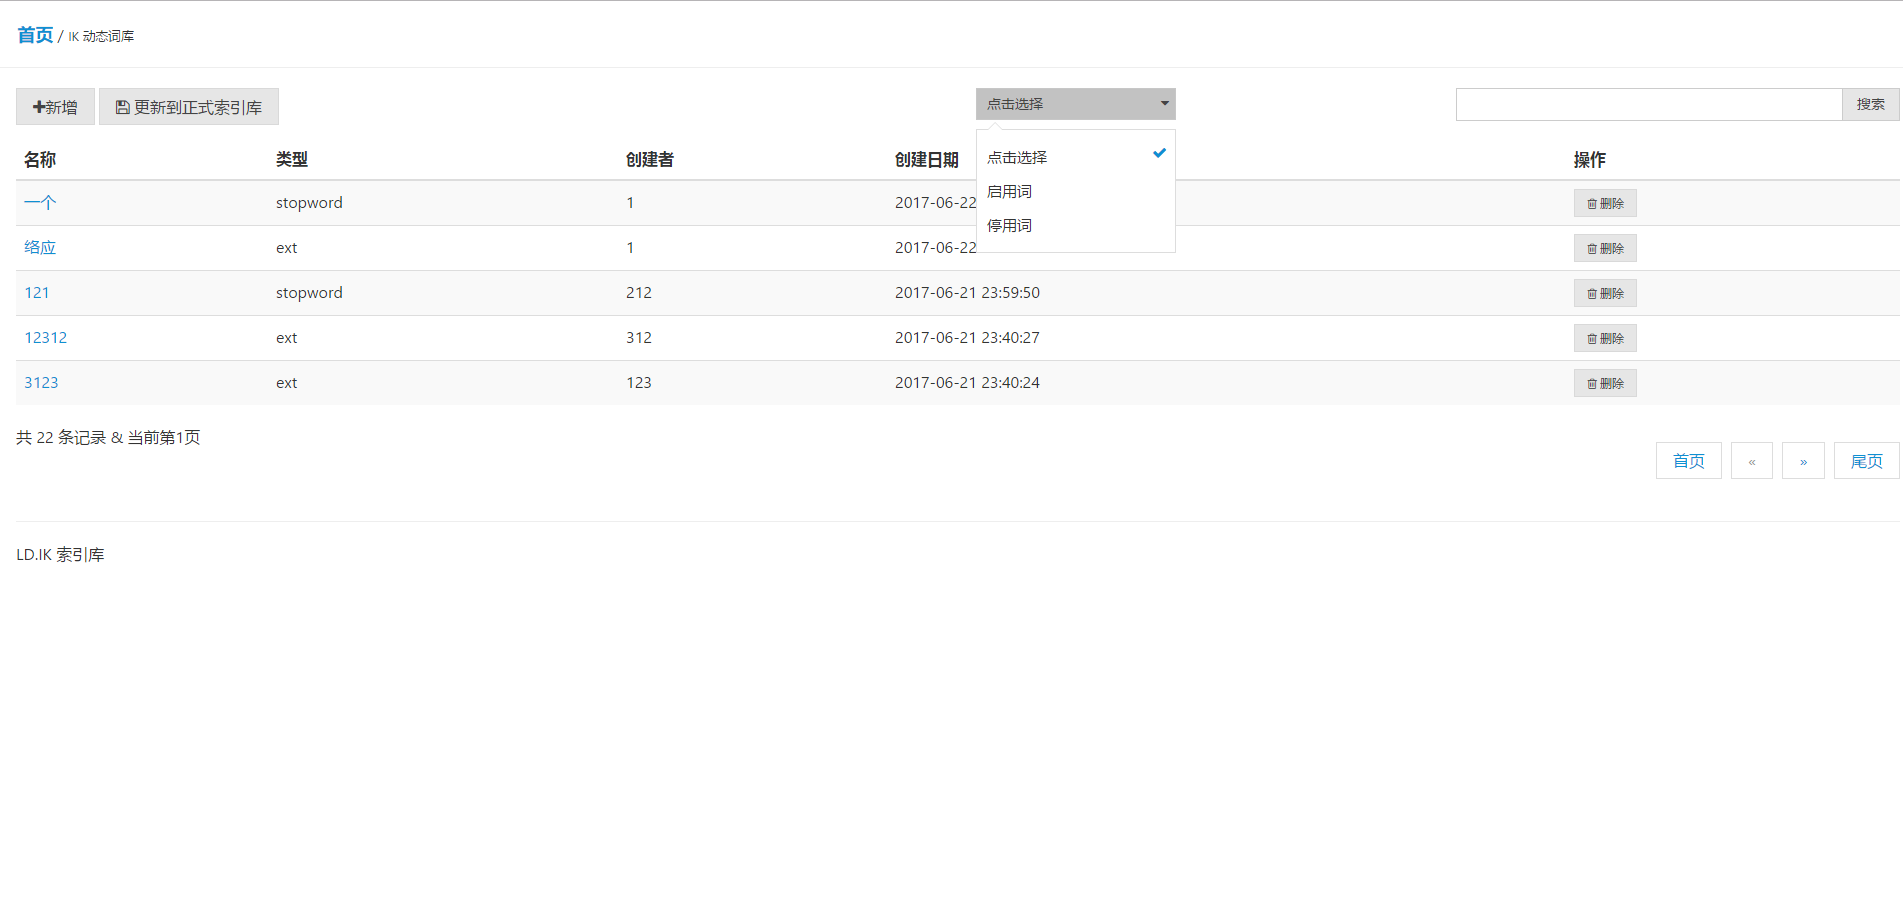Open the entry named 络应
The image size is (1903, 898).
(x=40, y=248)
